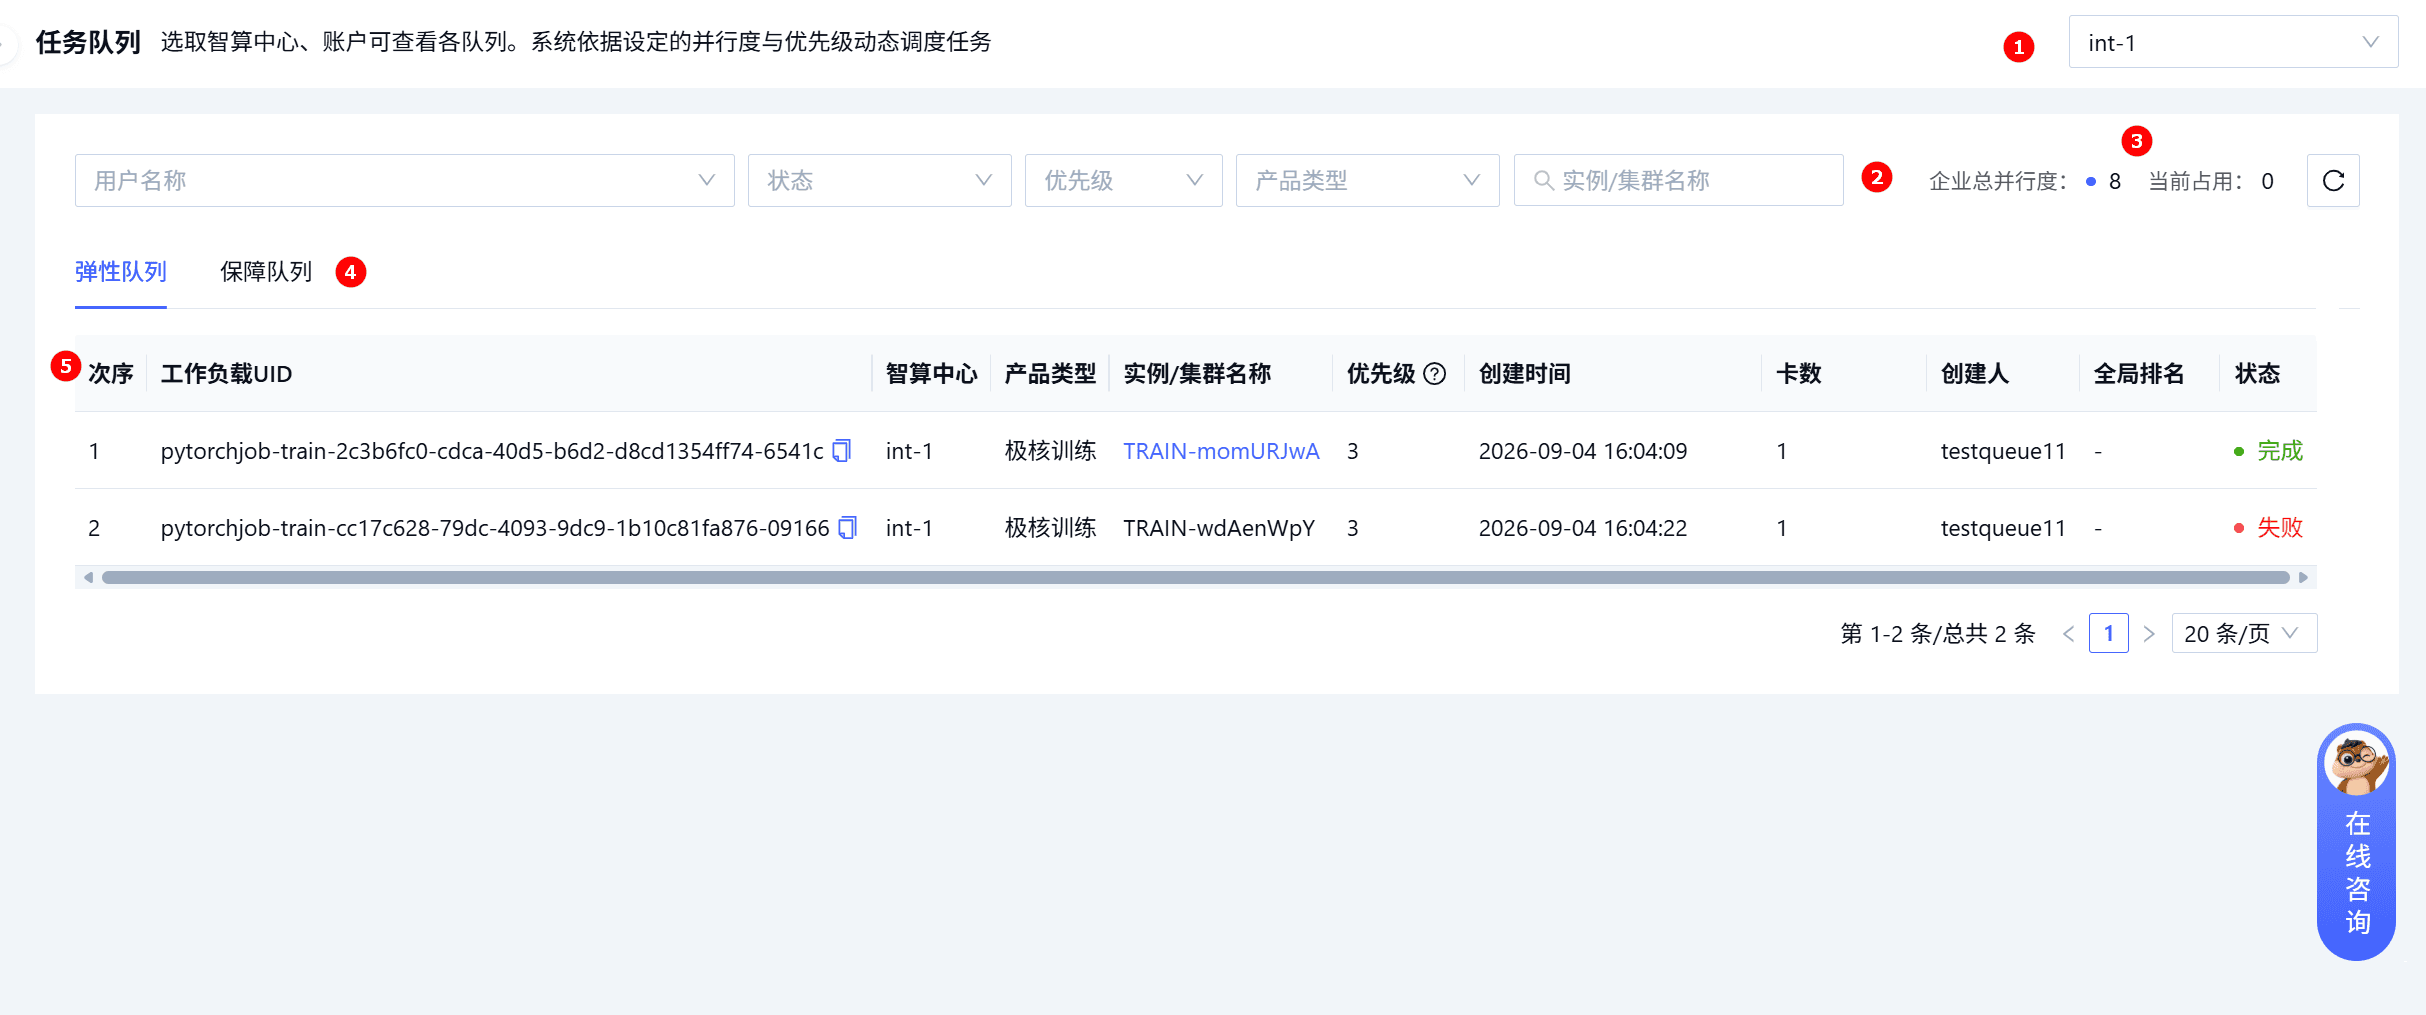Click the scrollbar right arrow

[x=2303, y=578]
